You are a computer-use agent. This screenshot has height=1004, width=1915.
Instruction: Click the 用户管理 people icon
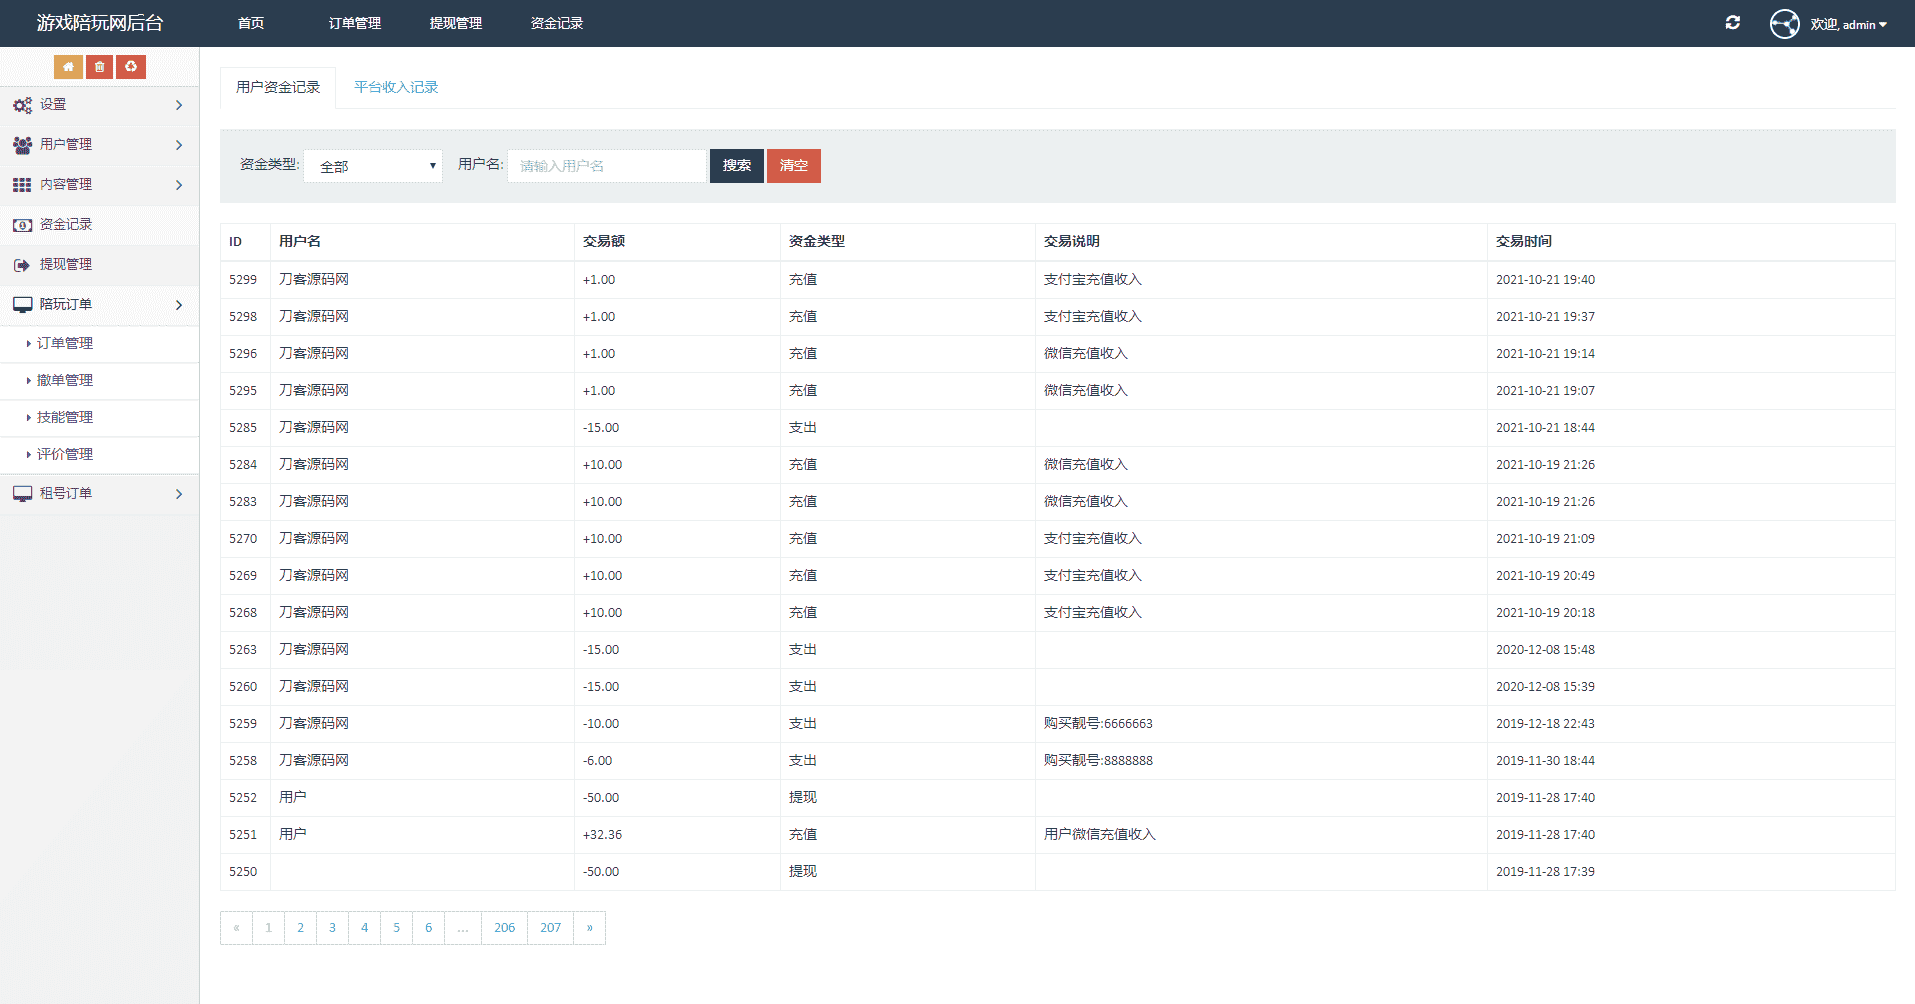[x=22, y=145]
